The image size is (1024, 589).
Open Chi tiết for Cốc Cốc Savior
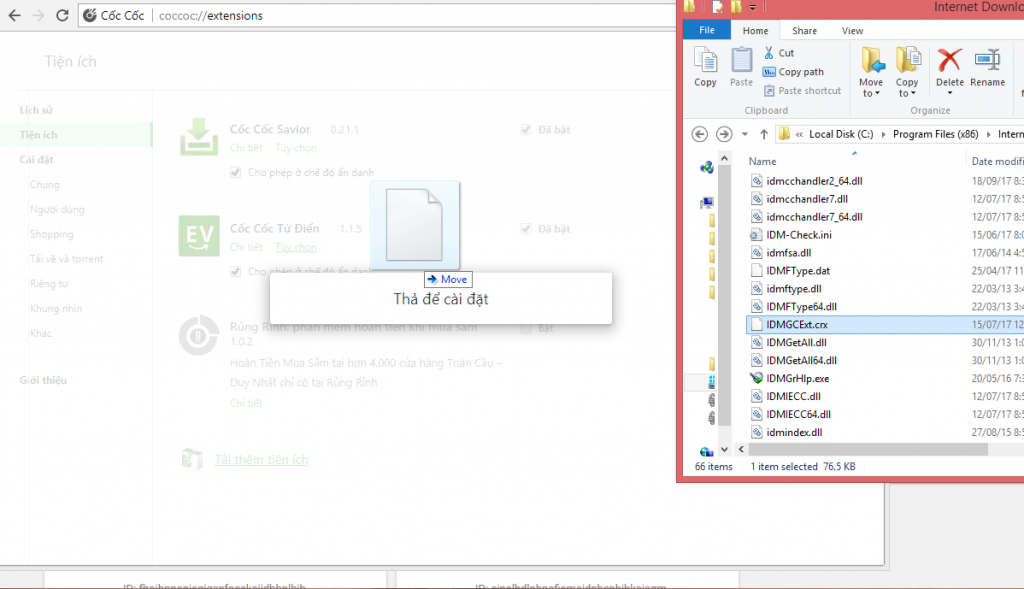pyautogui.click(x=246, y=148)
